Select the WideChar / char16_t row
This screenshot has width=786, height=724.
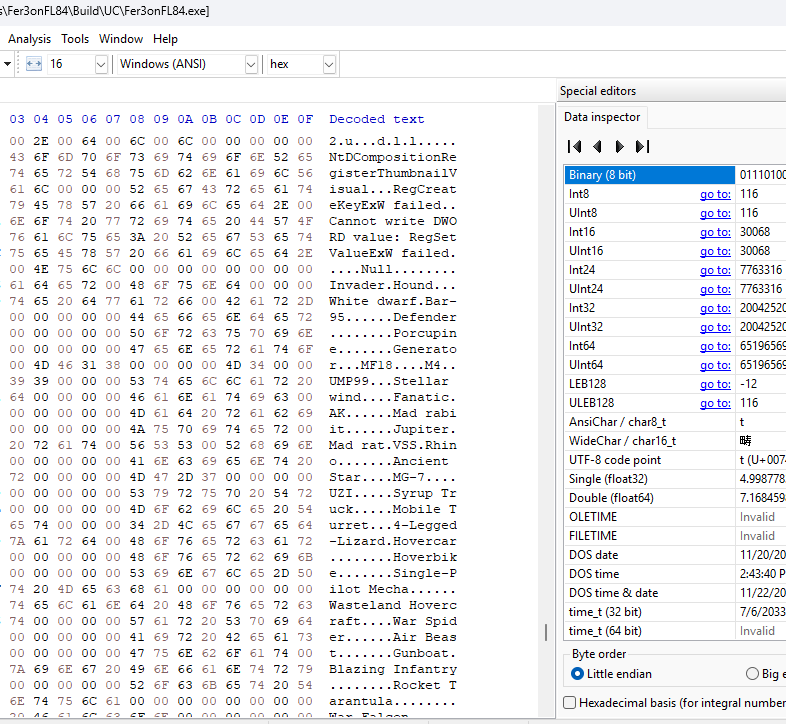675,441
